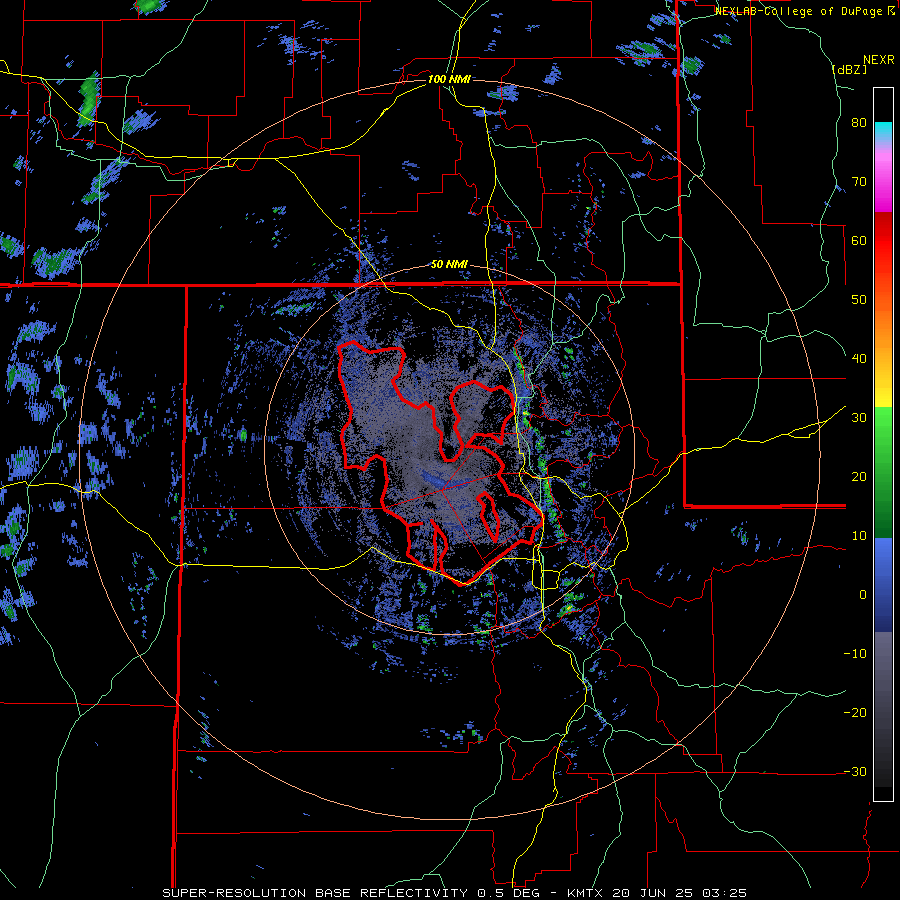The image size is (900, 900).
Task: Click the -20 value on the dBZ scale
Action: [x=855, y=713]
